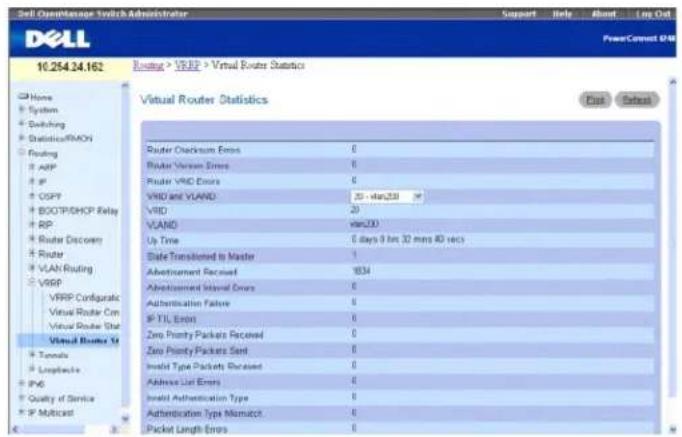Click the Zero Priority Packets Received label
The image size is (682, 437).
205,335
